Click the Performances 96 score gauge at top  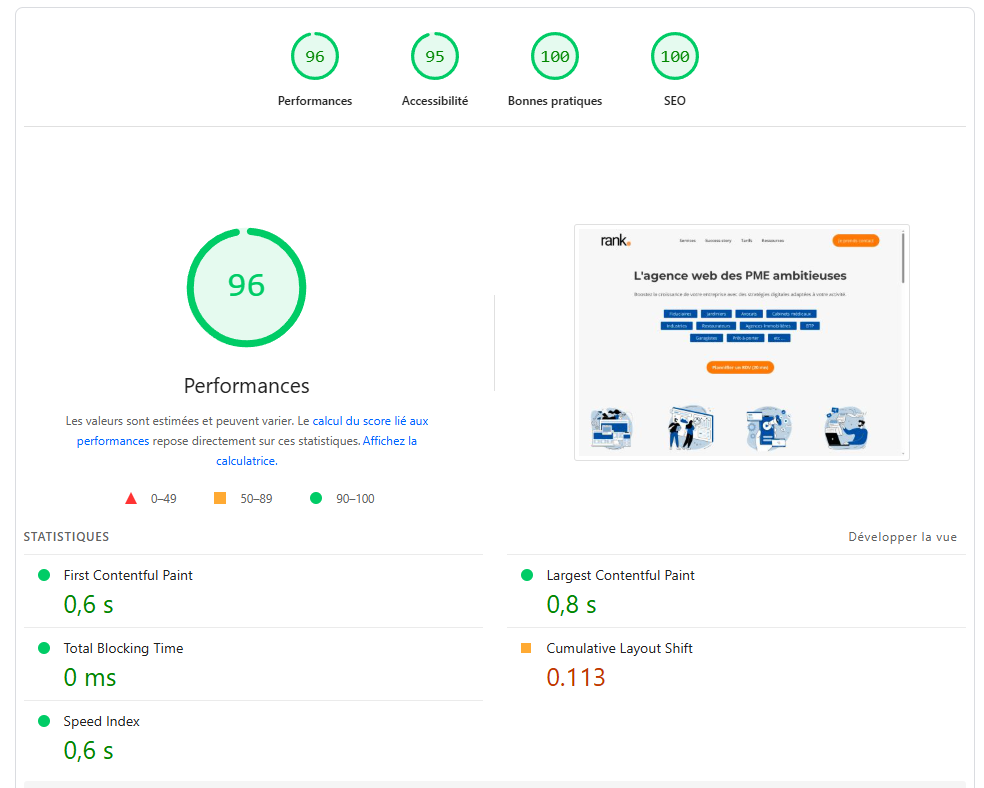pos(314,56)
